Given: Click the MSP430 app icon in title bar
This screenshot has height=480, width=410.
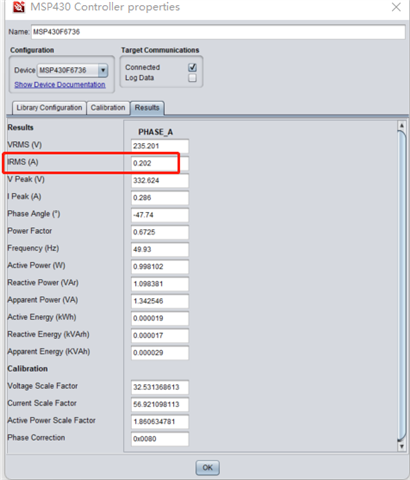Looking at the screenshot, I should (x=19, y=7).
